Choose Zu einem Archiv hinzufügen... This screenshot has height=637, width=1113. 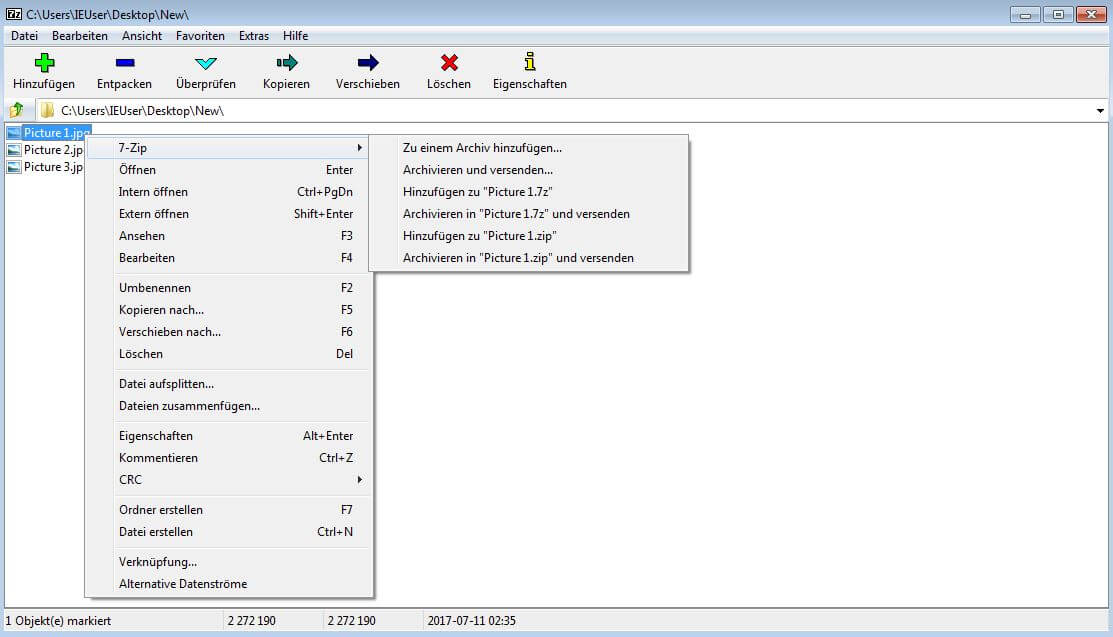point(529,148)
